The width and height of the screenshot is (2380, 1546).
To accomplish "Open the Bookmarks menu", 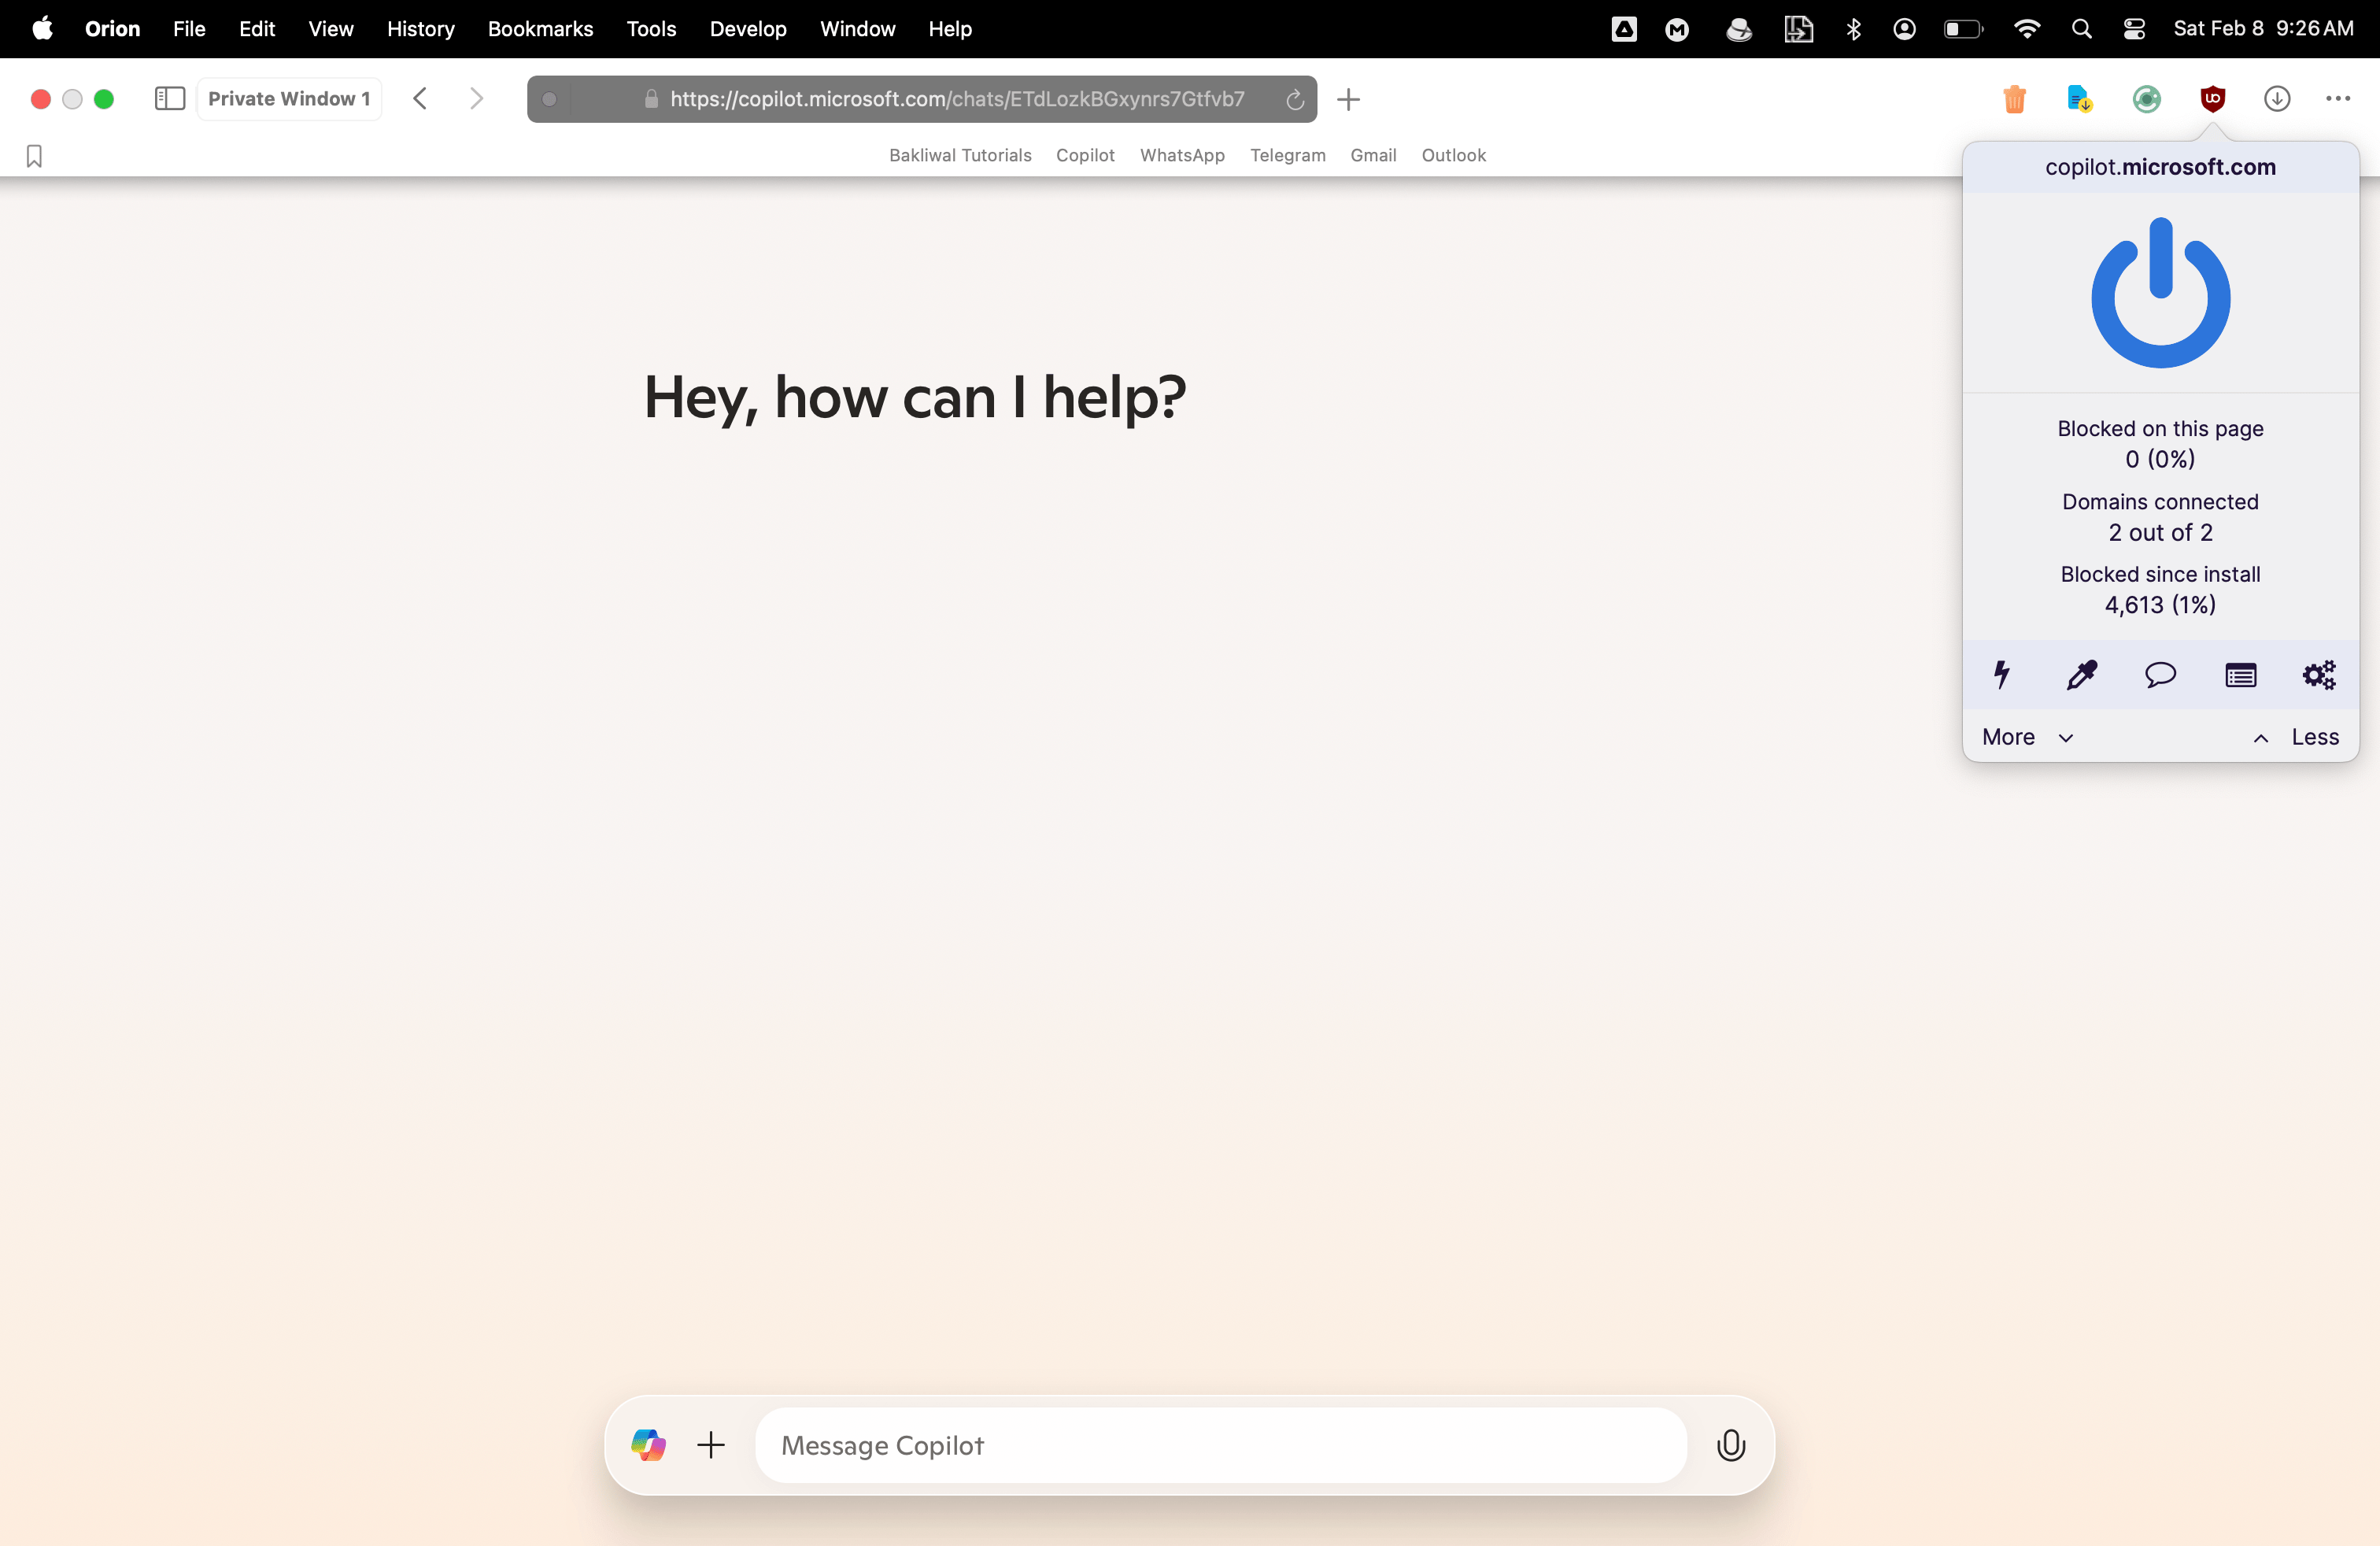I will point(540,29).
